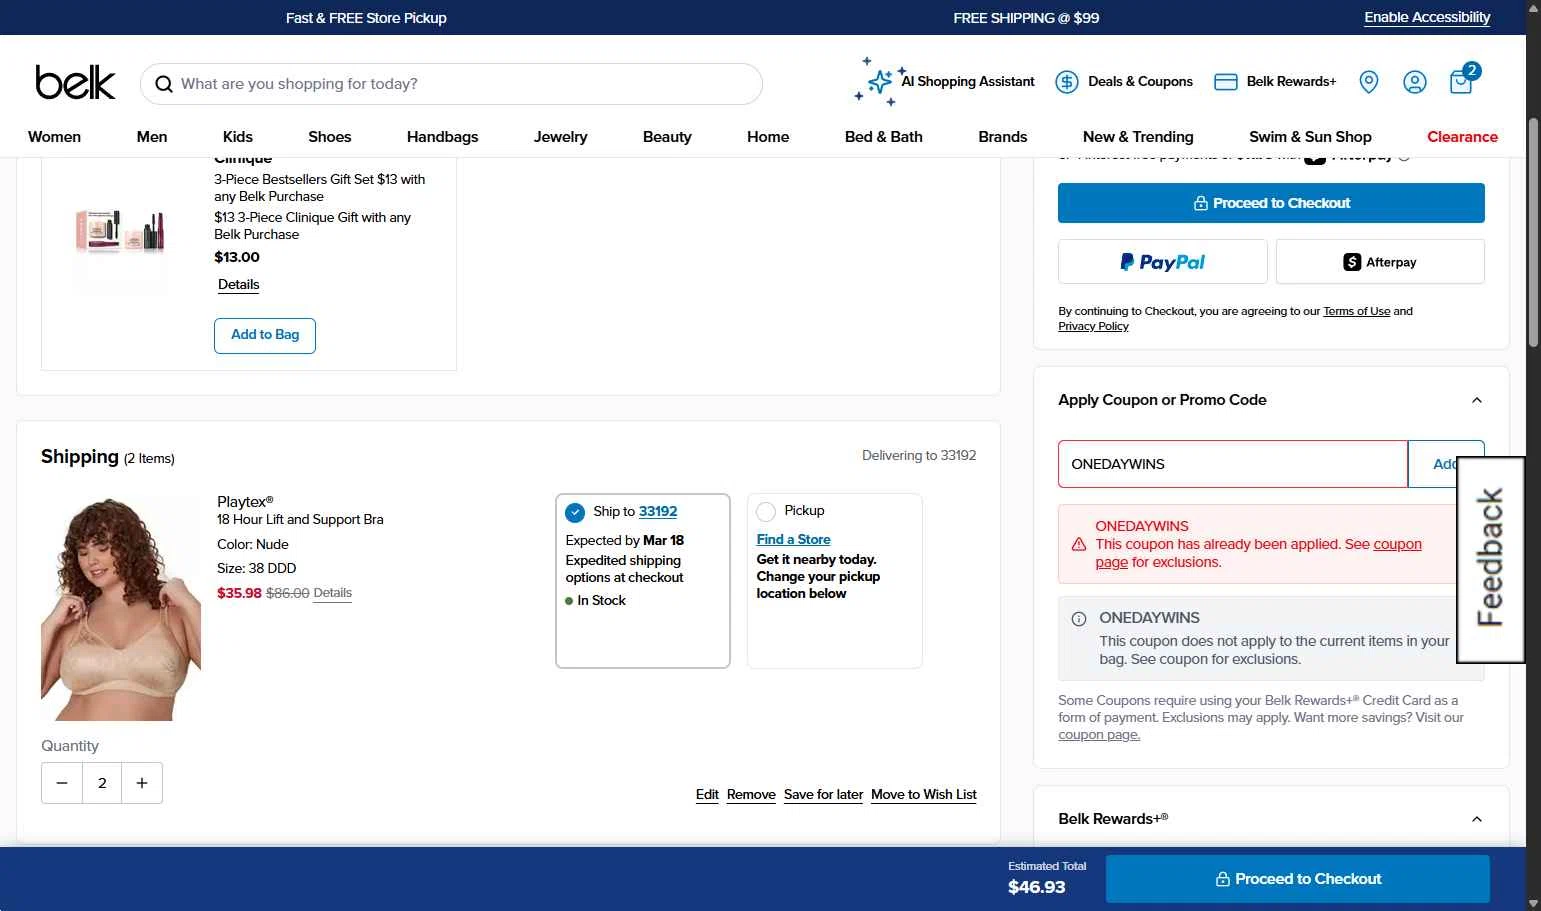
Task: Click Enable Accessibility link
Action: click(x=1427, y=17)
